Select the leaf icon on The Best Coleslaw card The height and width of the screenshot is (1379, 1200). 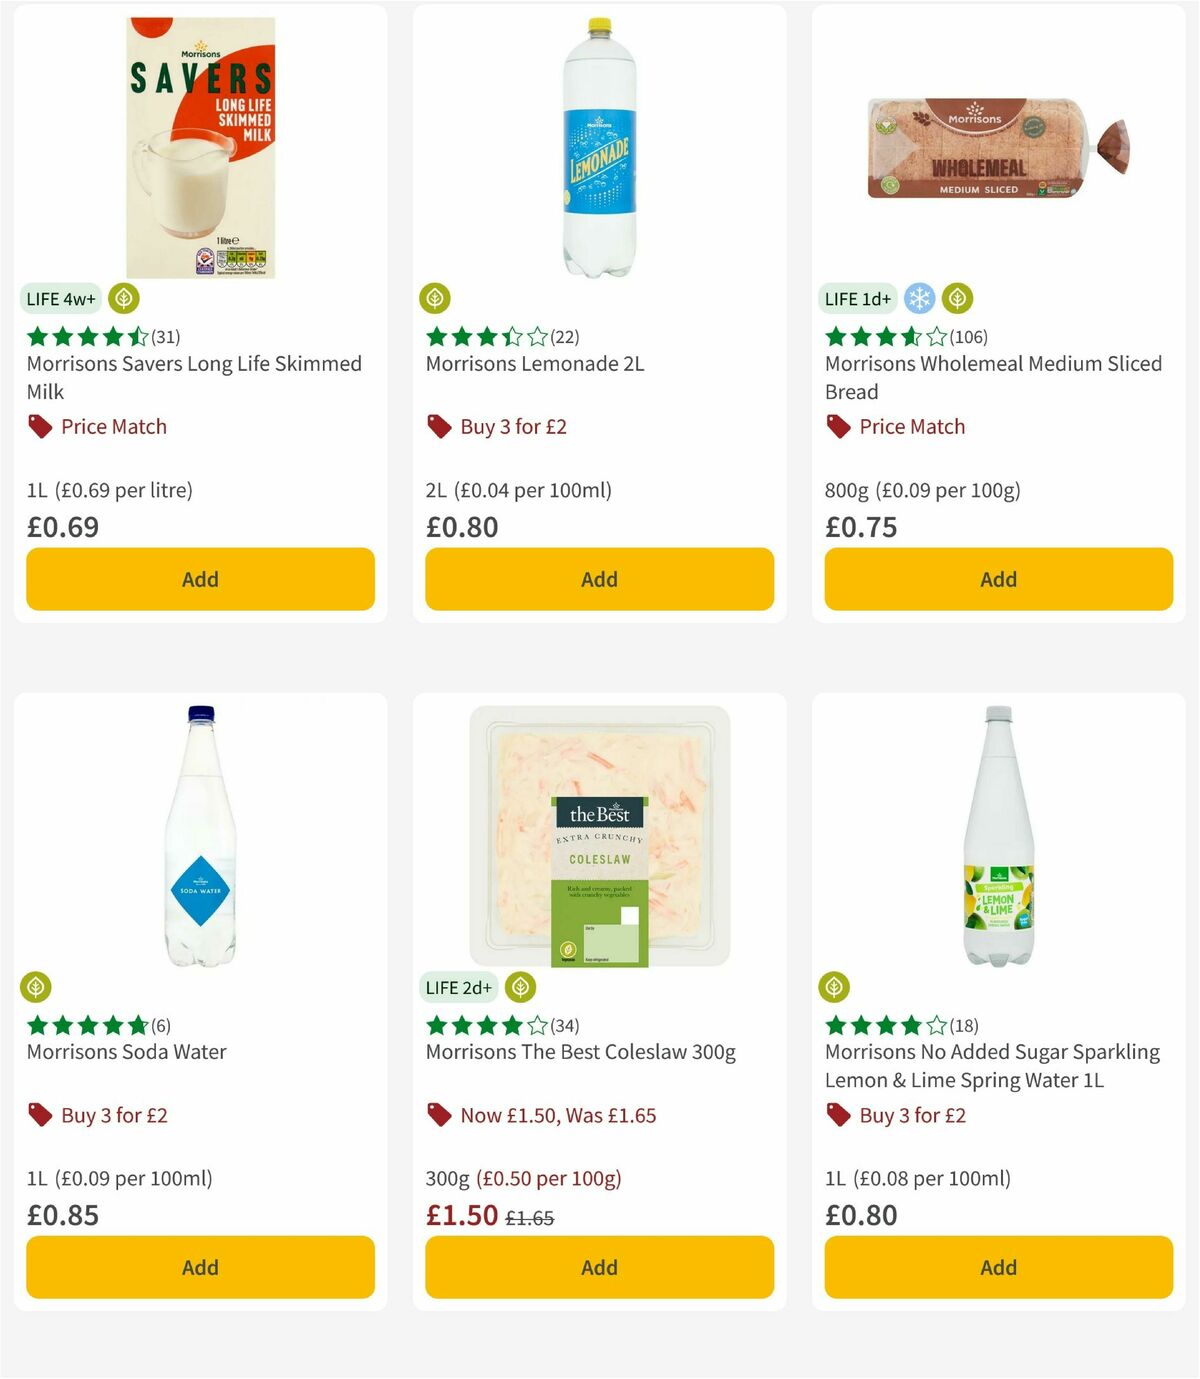coord(520,987)
